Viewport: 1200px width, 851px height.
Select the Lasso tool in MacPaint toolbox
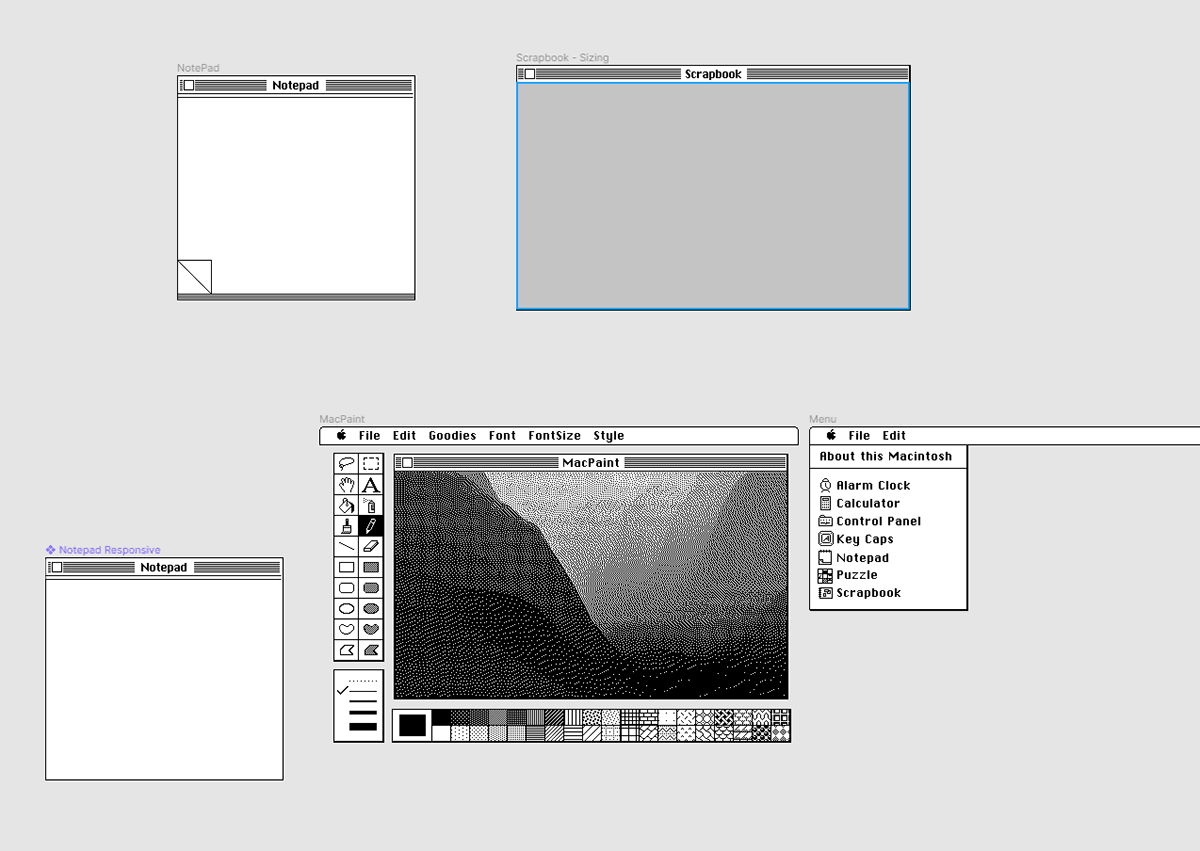(347, 463)
